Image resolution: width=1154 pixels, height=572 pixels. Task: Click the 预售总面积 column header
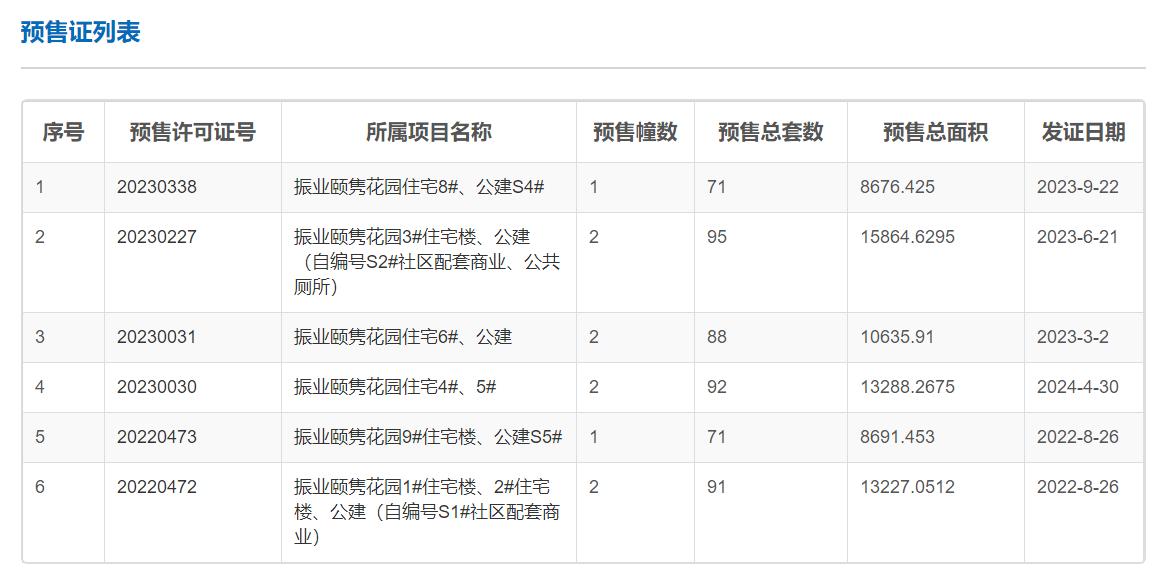[935, 133]
